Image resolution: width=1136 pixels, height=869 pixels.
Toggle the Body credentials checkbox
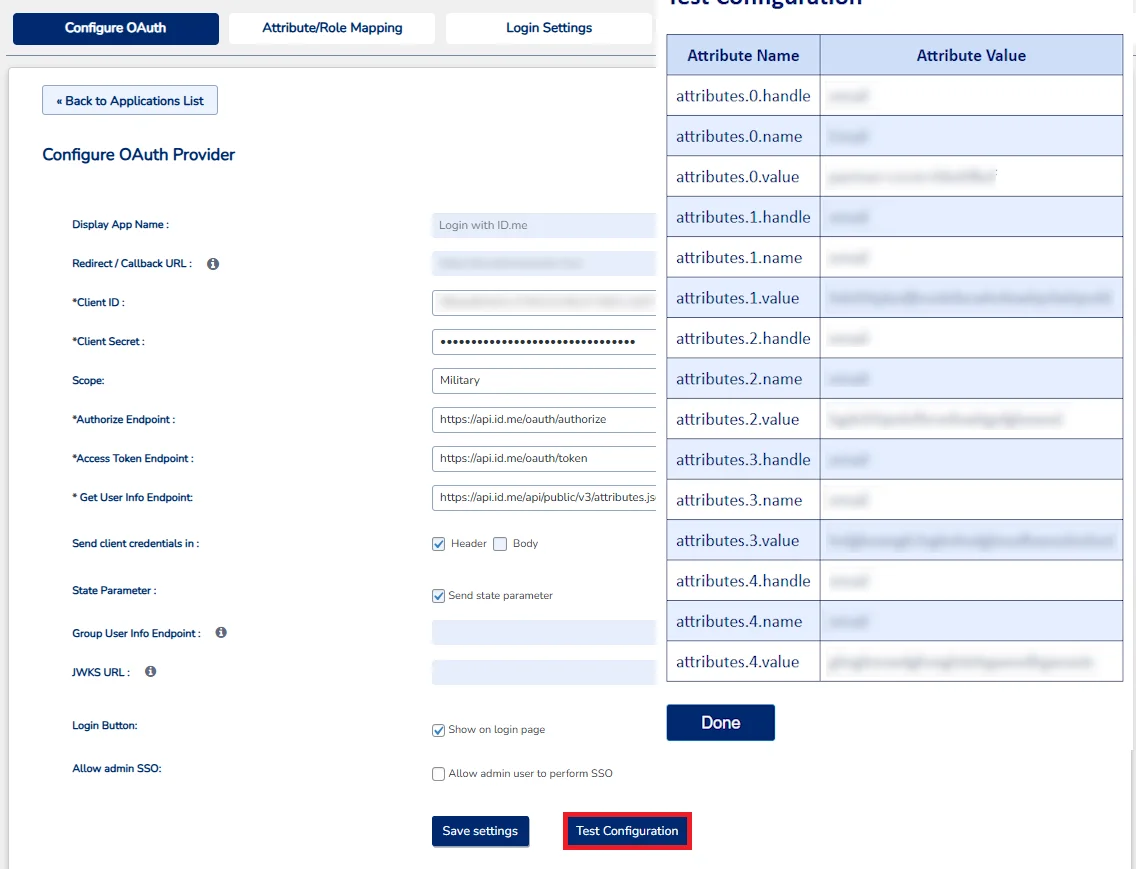500,544
